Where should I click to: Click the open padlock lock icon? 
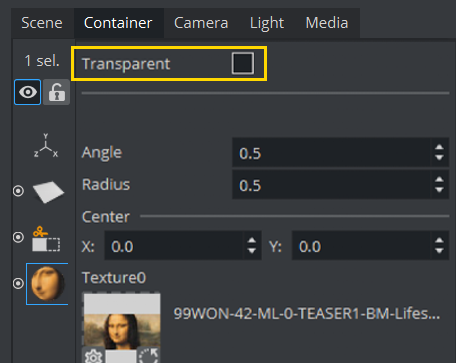click(57, 92)
